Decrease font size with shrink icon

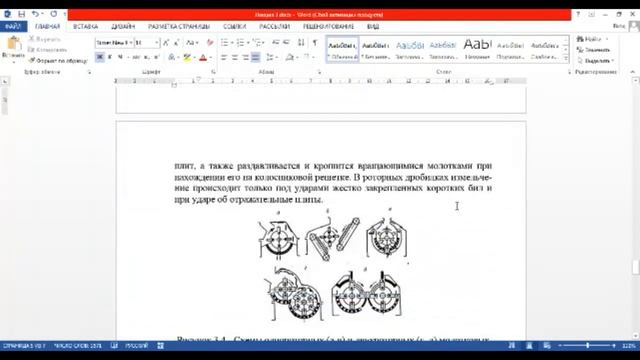[176, 42]
